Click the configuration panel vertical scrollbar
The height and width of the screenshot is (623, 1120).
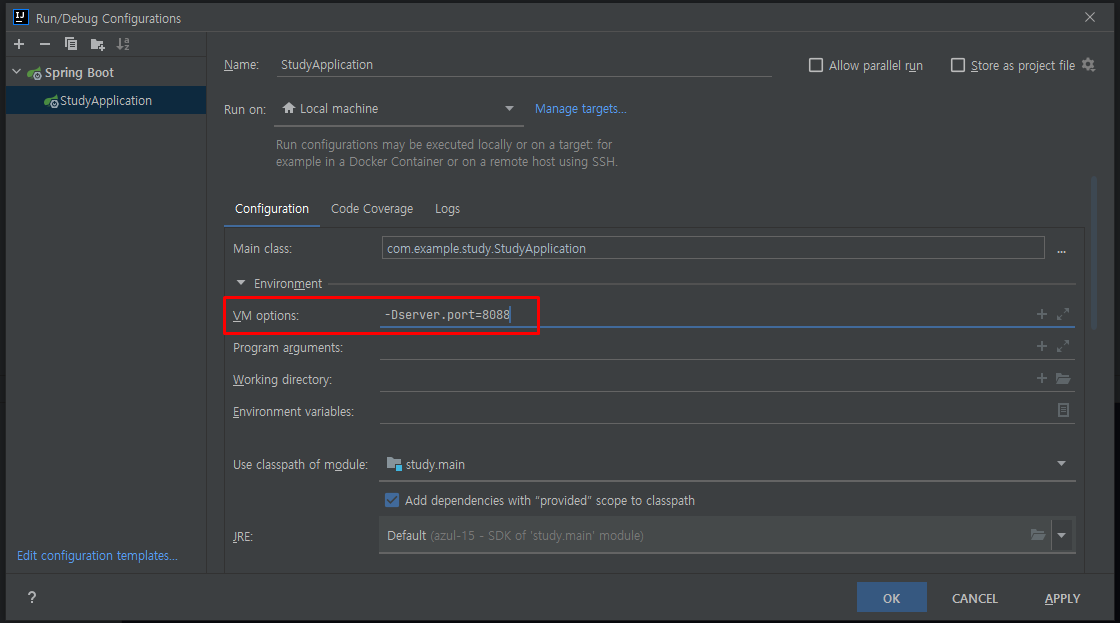click(x=1094, y=254)
